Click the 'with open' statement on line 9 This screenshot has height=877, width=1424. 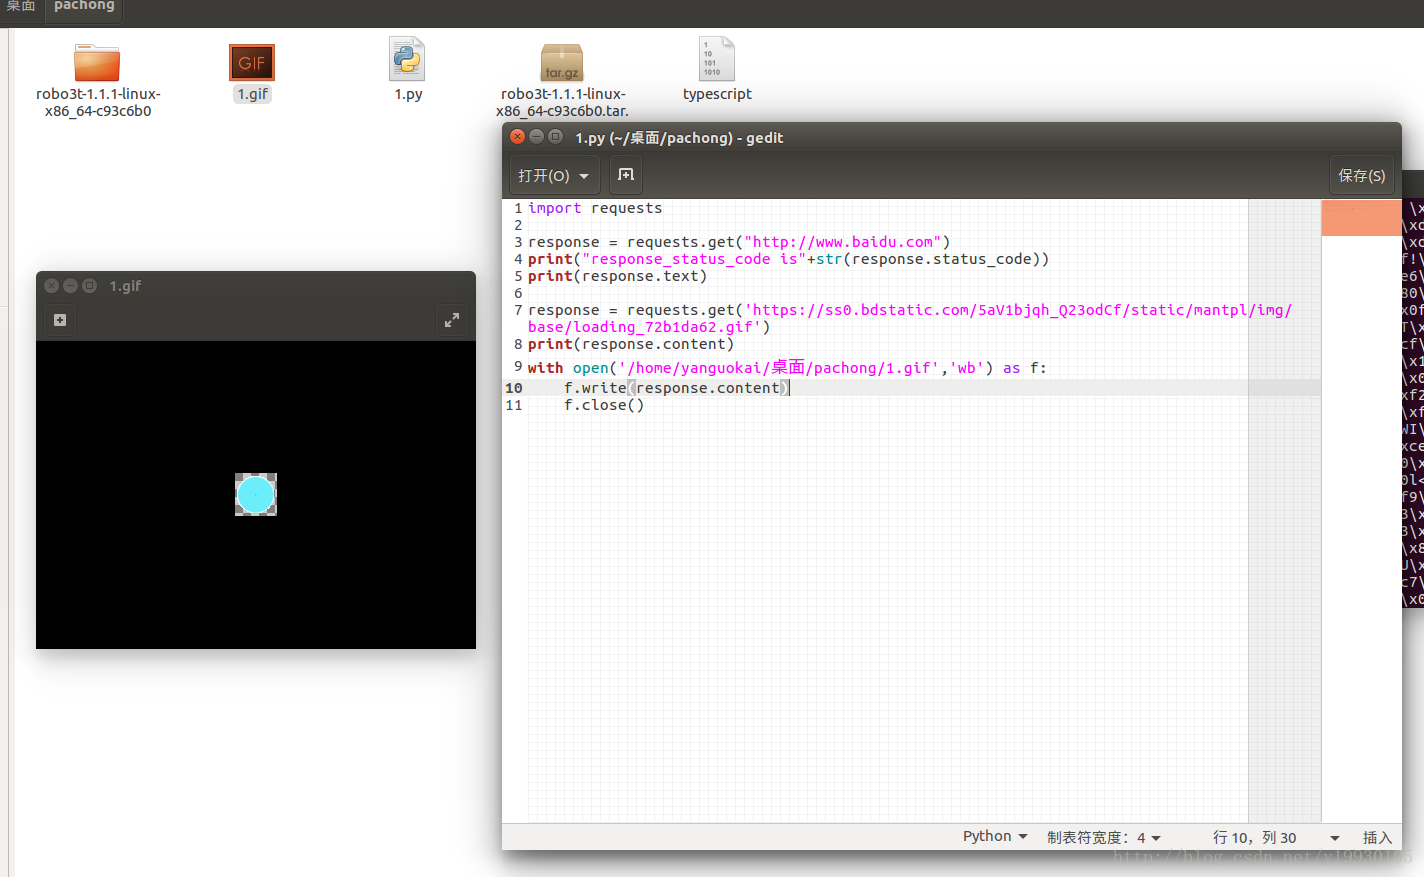pyautogui.click(x=787, y=368)
